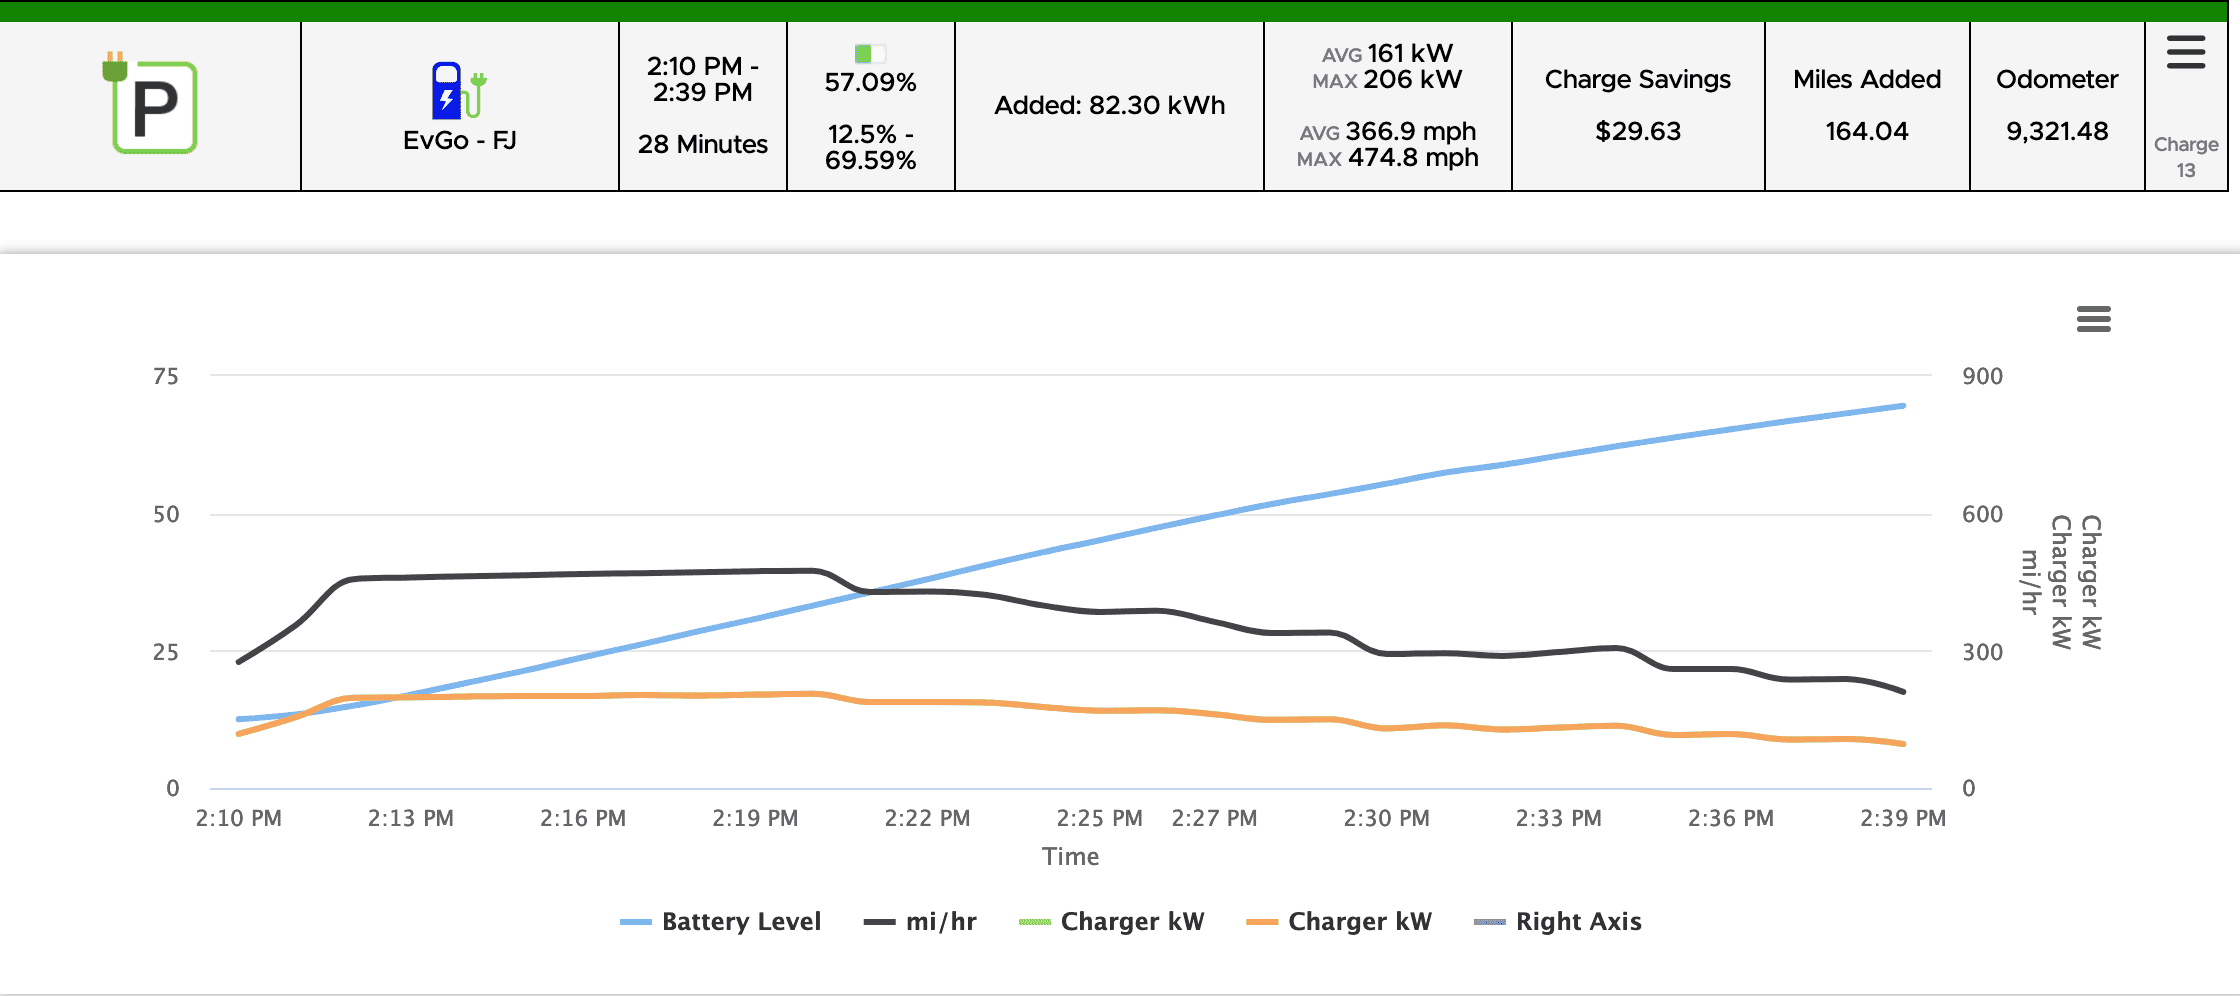This screenshot has width=2240, height=996.
Task: Toggle the green Charger kW legend series
Action: click(1111, 921)
